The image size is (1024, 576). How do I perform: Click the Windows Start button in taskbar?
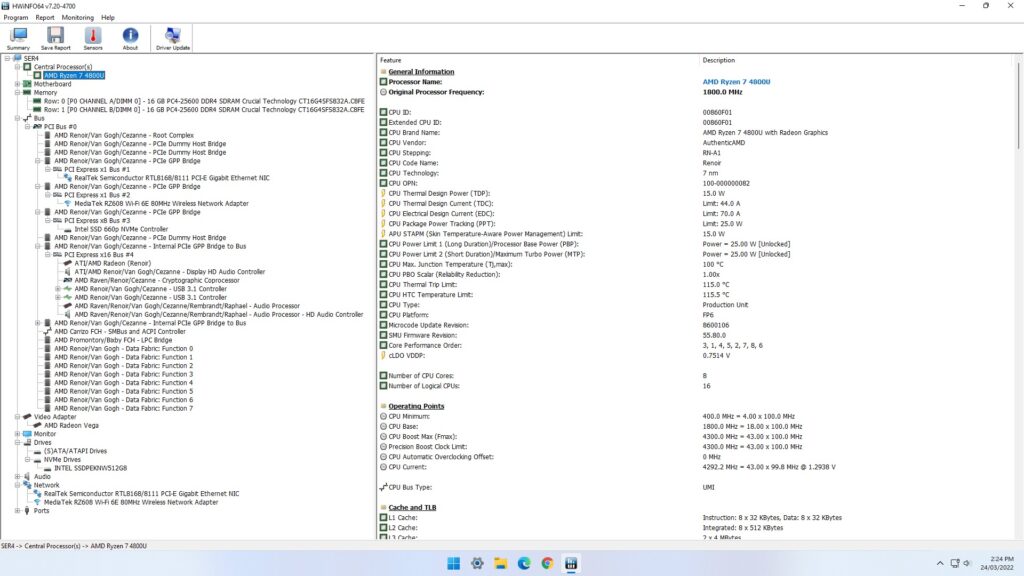point(454,563)
